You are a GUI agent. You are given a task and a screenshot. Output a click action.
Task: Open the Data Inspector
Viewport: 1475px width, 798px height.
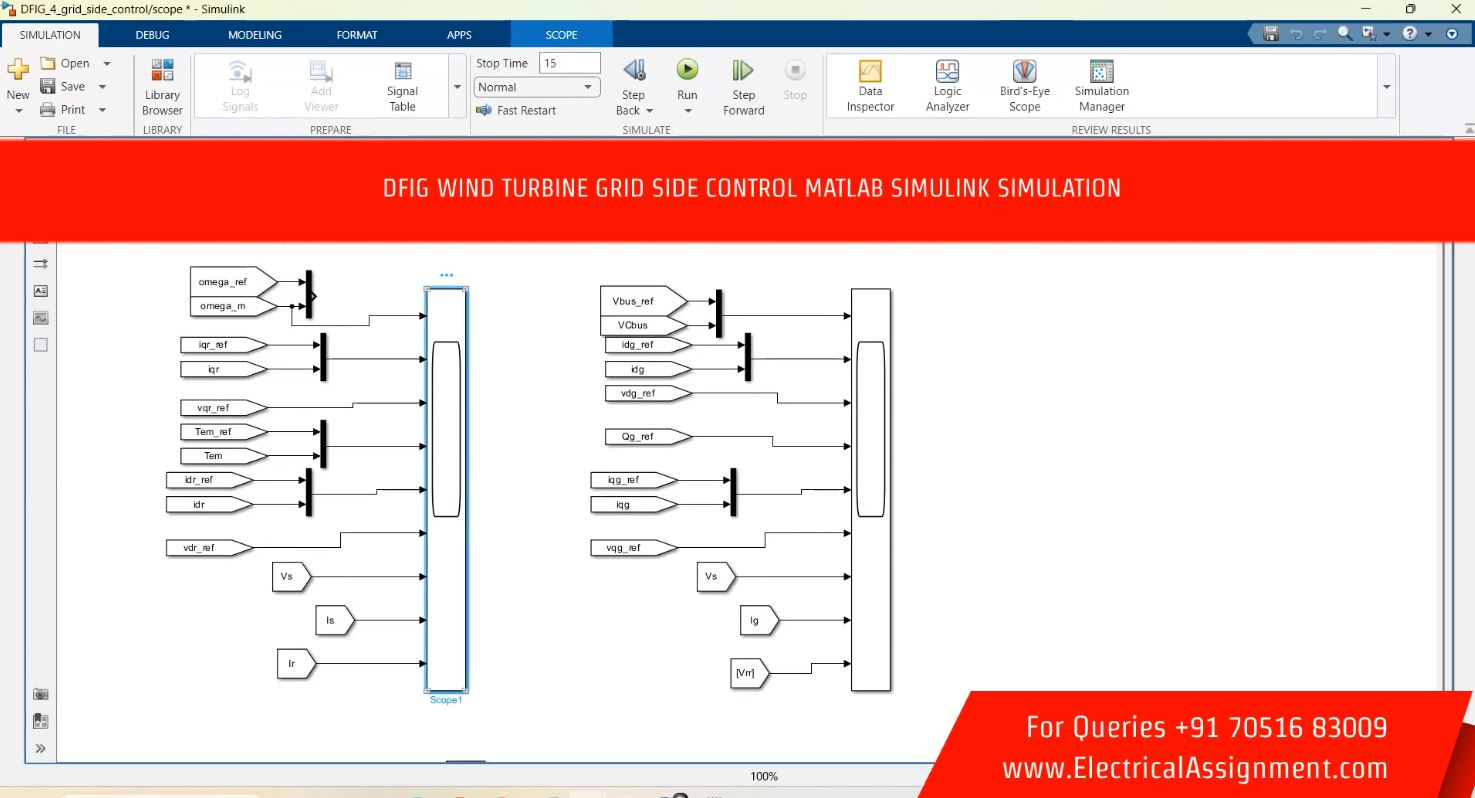coord(870,86)
